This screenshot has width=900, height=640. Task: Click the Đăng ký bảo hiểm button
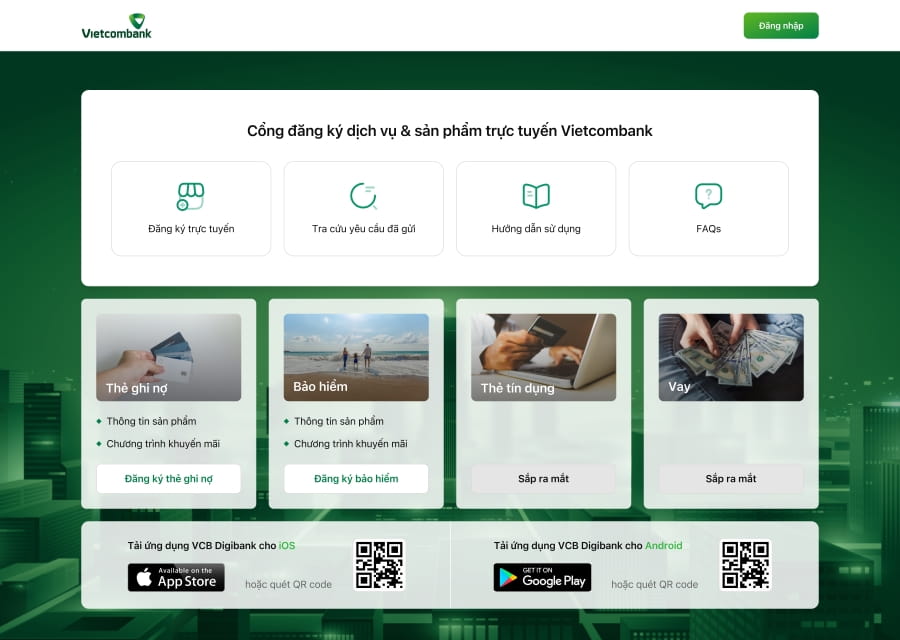[x=356, y=479]
